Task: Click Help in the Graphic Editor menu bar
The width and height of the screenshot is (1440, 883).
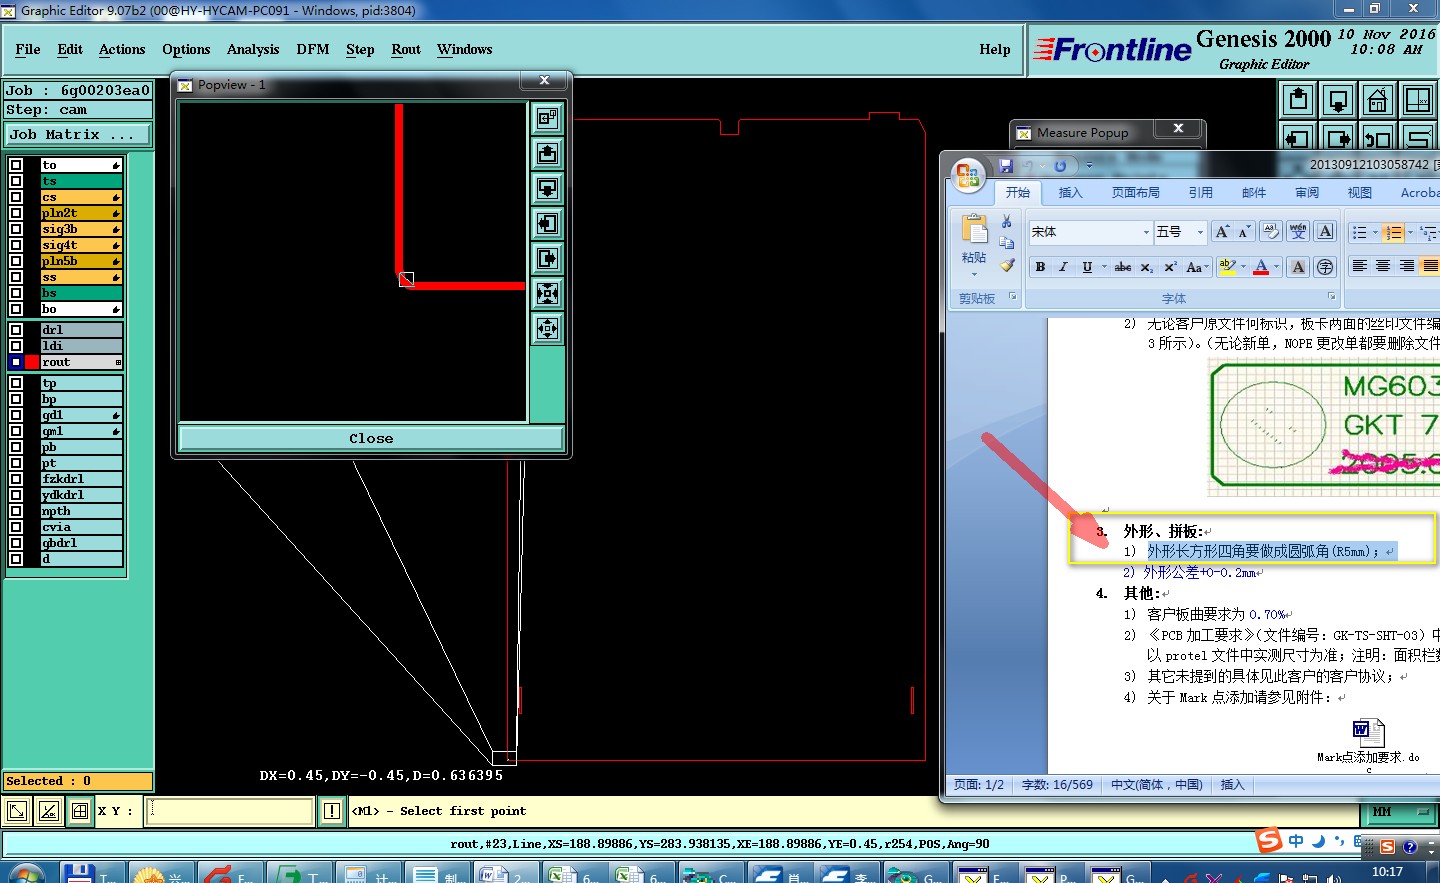Action: pos(995,49)
